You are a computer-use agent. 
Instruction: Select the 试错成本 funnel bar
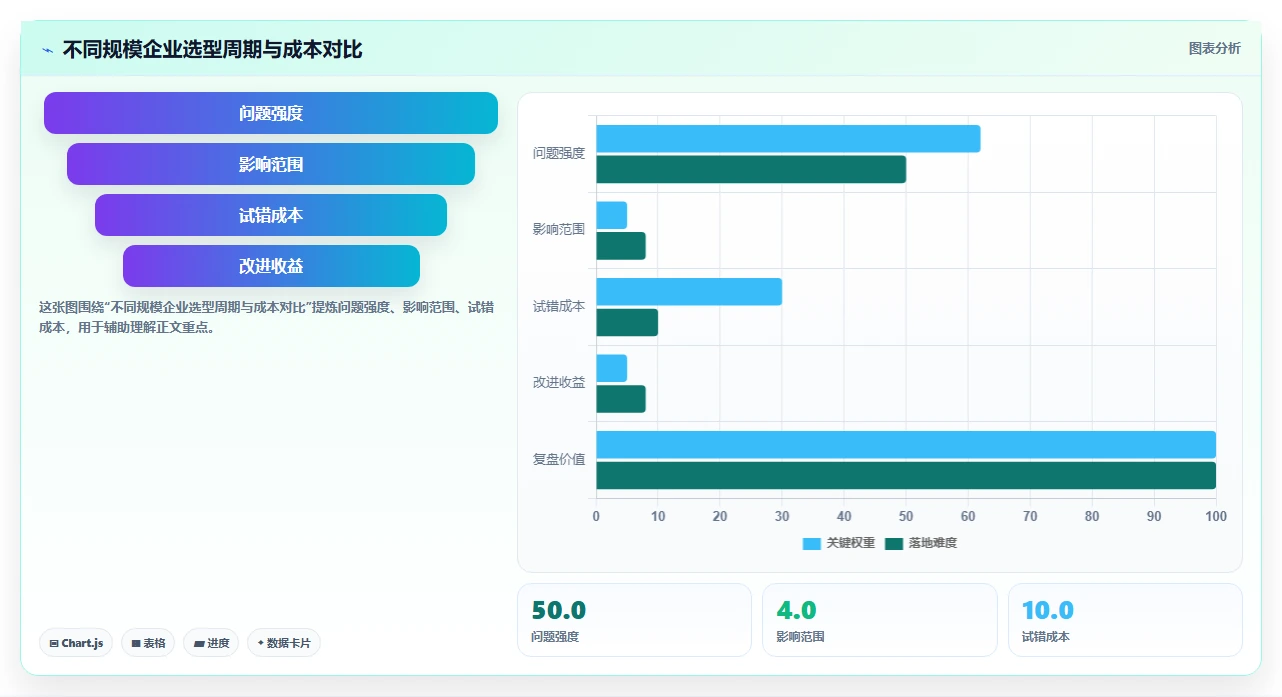271,215
